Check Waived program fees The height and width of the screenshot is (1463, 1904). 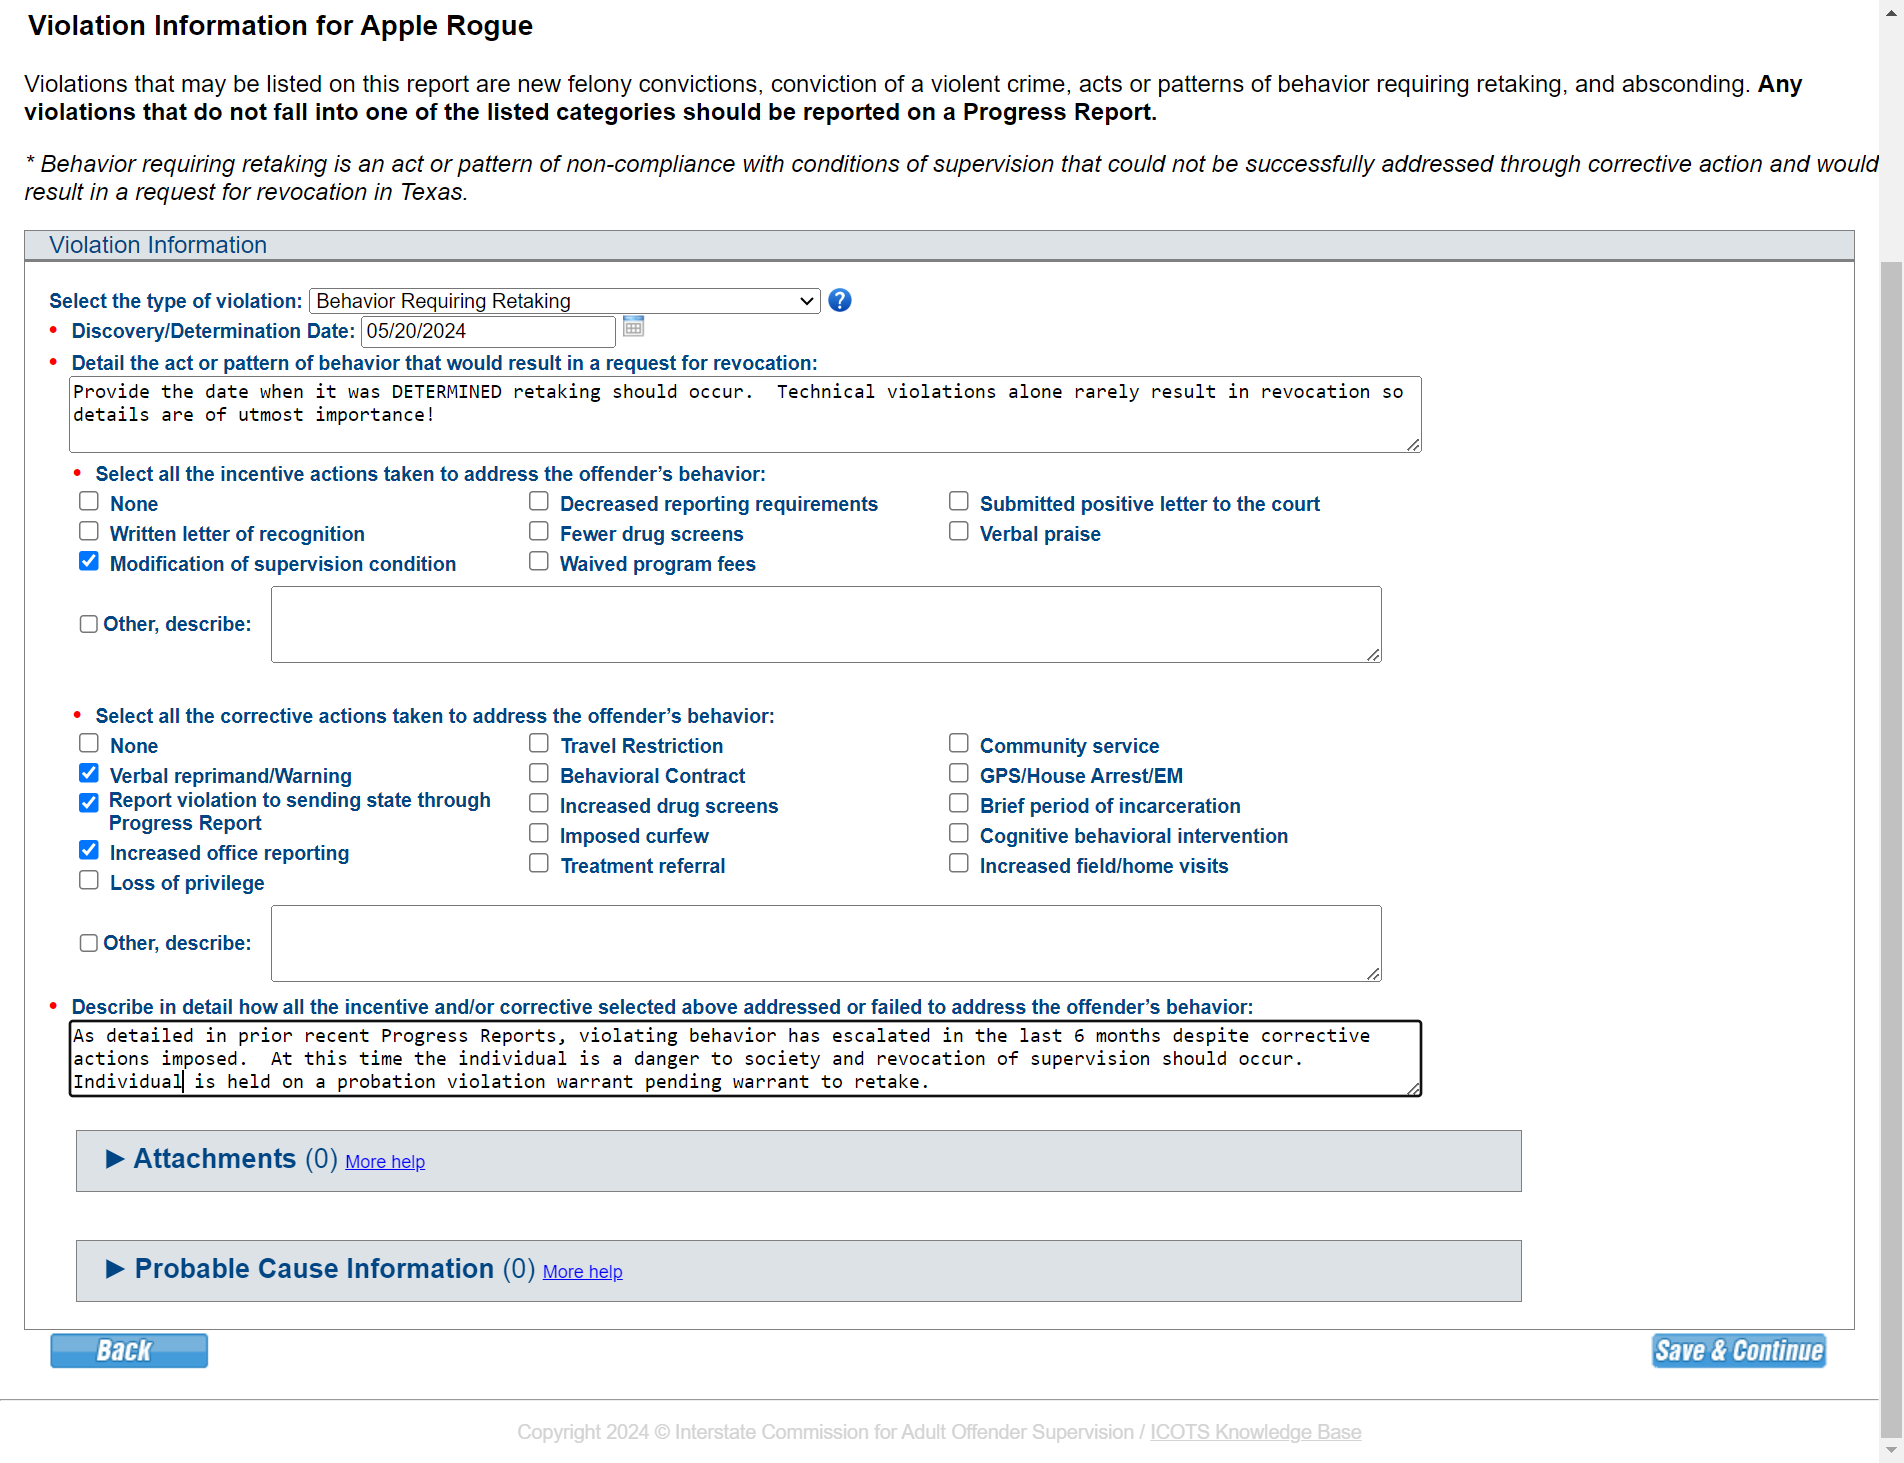[x=539, y=561]
